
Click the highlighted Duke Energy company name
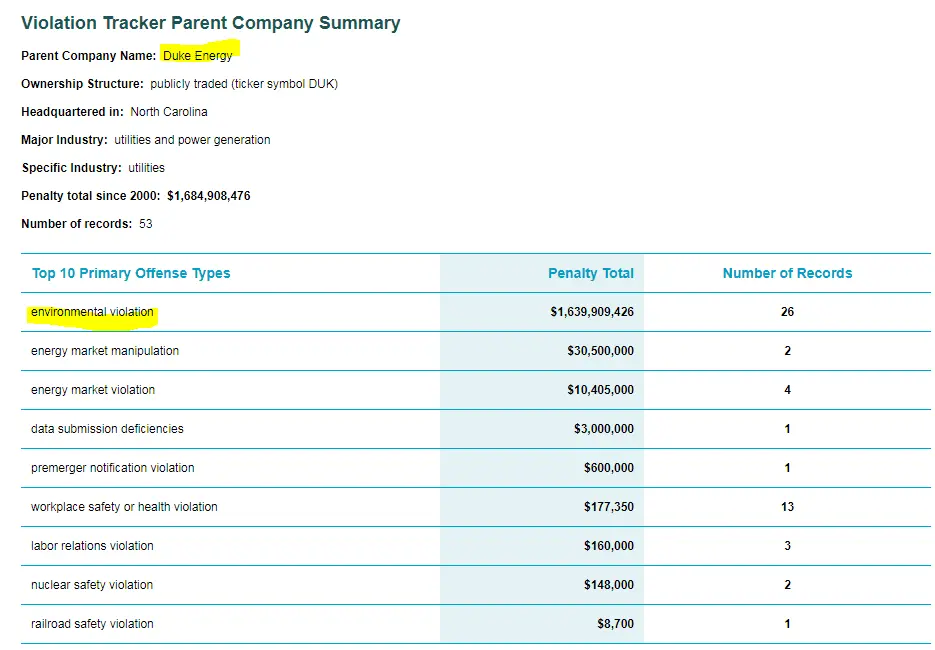(198, 56)
